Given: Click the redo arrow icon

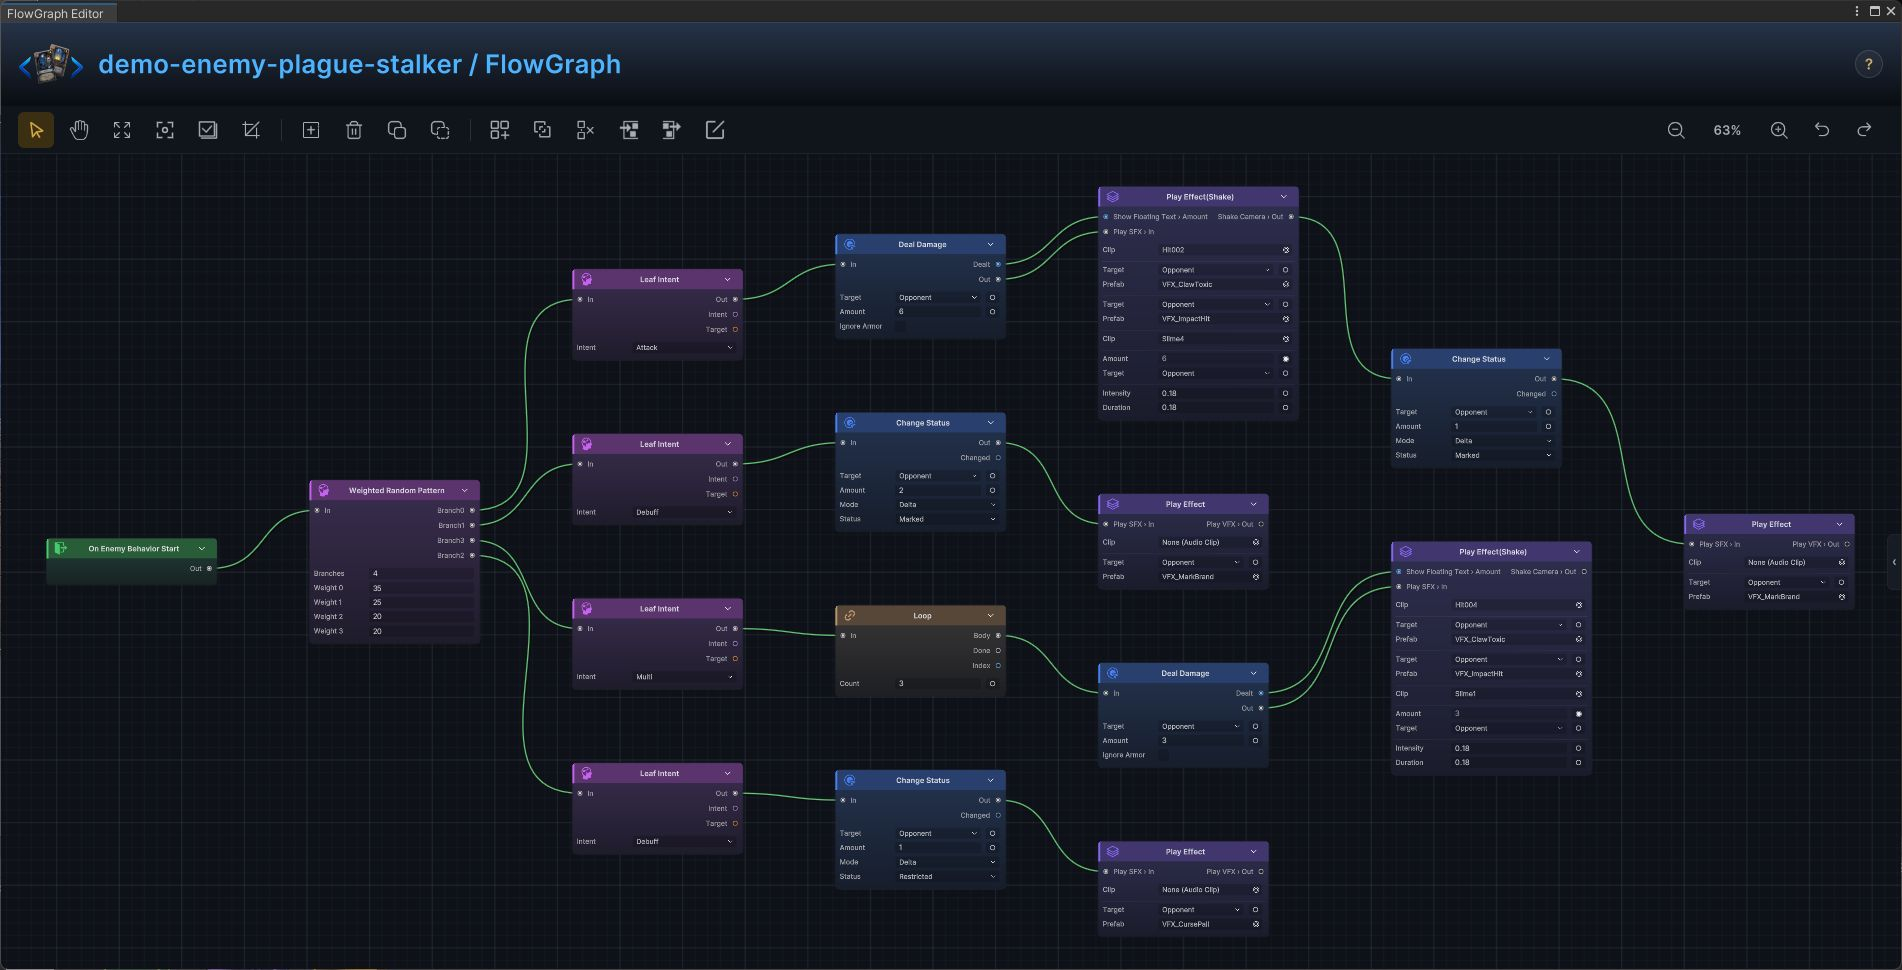Looking at the screenshot, I should (x=1865, y=130).
